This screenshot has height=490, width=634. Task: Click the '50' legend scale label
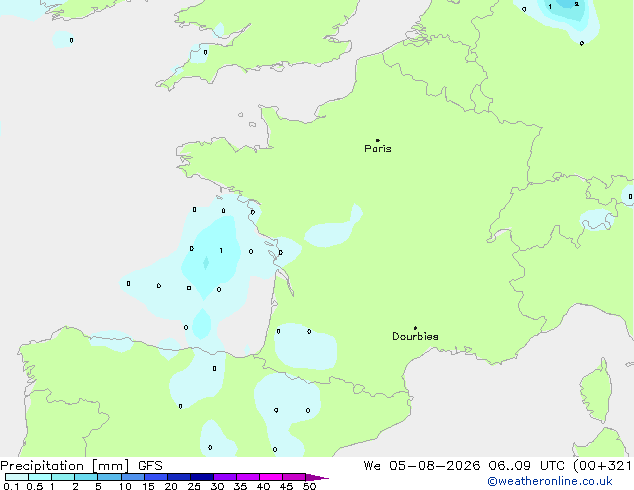click(310, 486)
